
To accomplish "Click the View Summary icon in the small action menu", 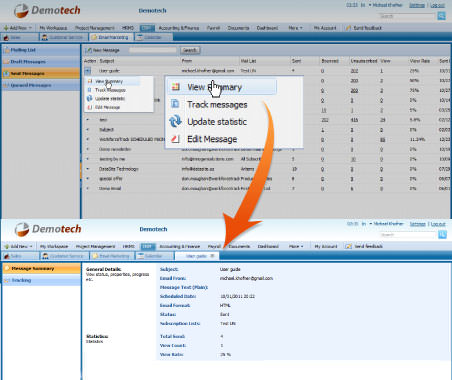I will point(90,81).
